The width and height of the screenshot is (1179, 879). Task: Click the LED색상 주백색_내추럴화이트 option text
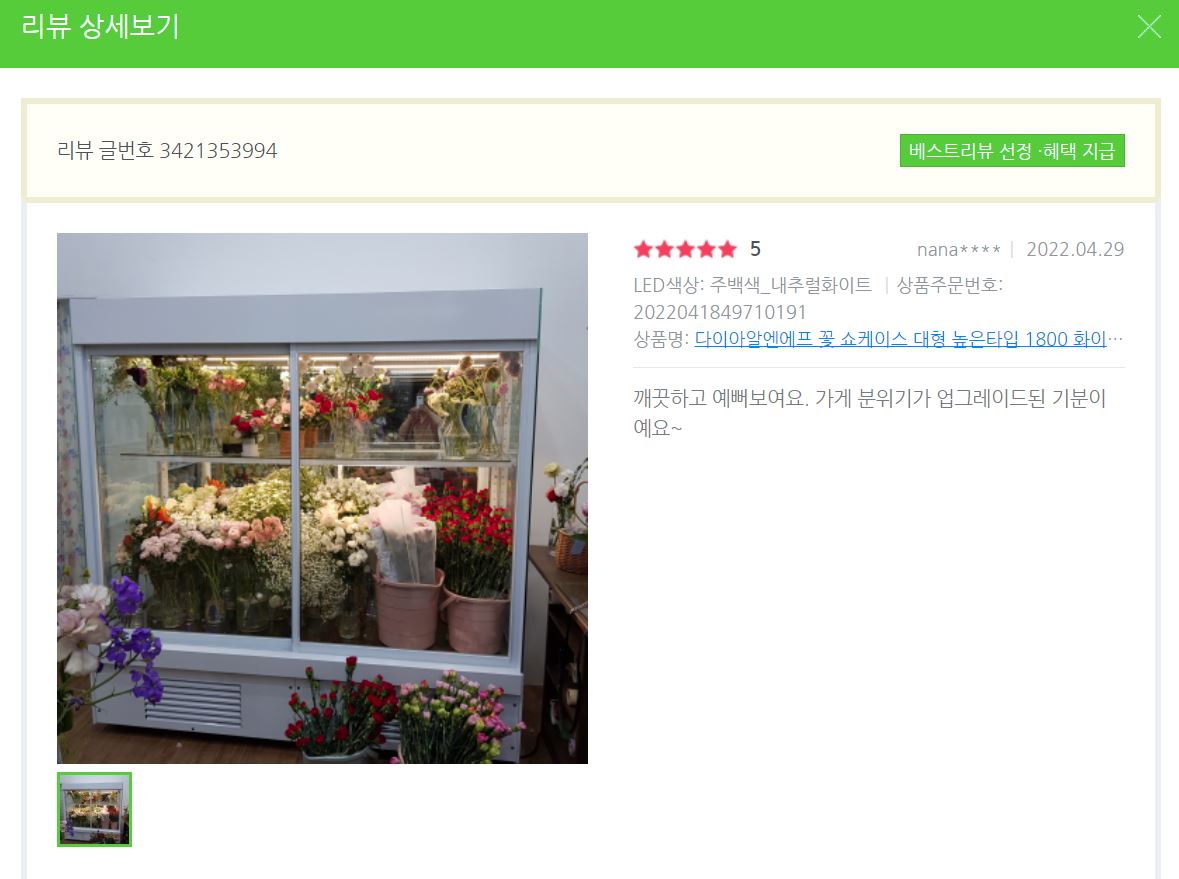(753, 285)
